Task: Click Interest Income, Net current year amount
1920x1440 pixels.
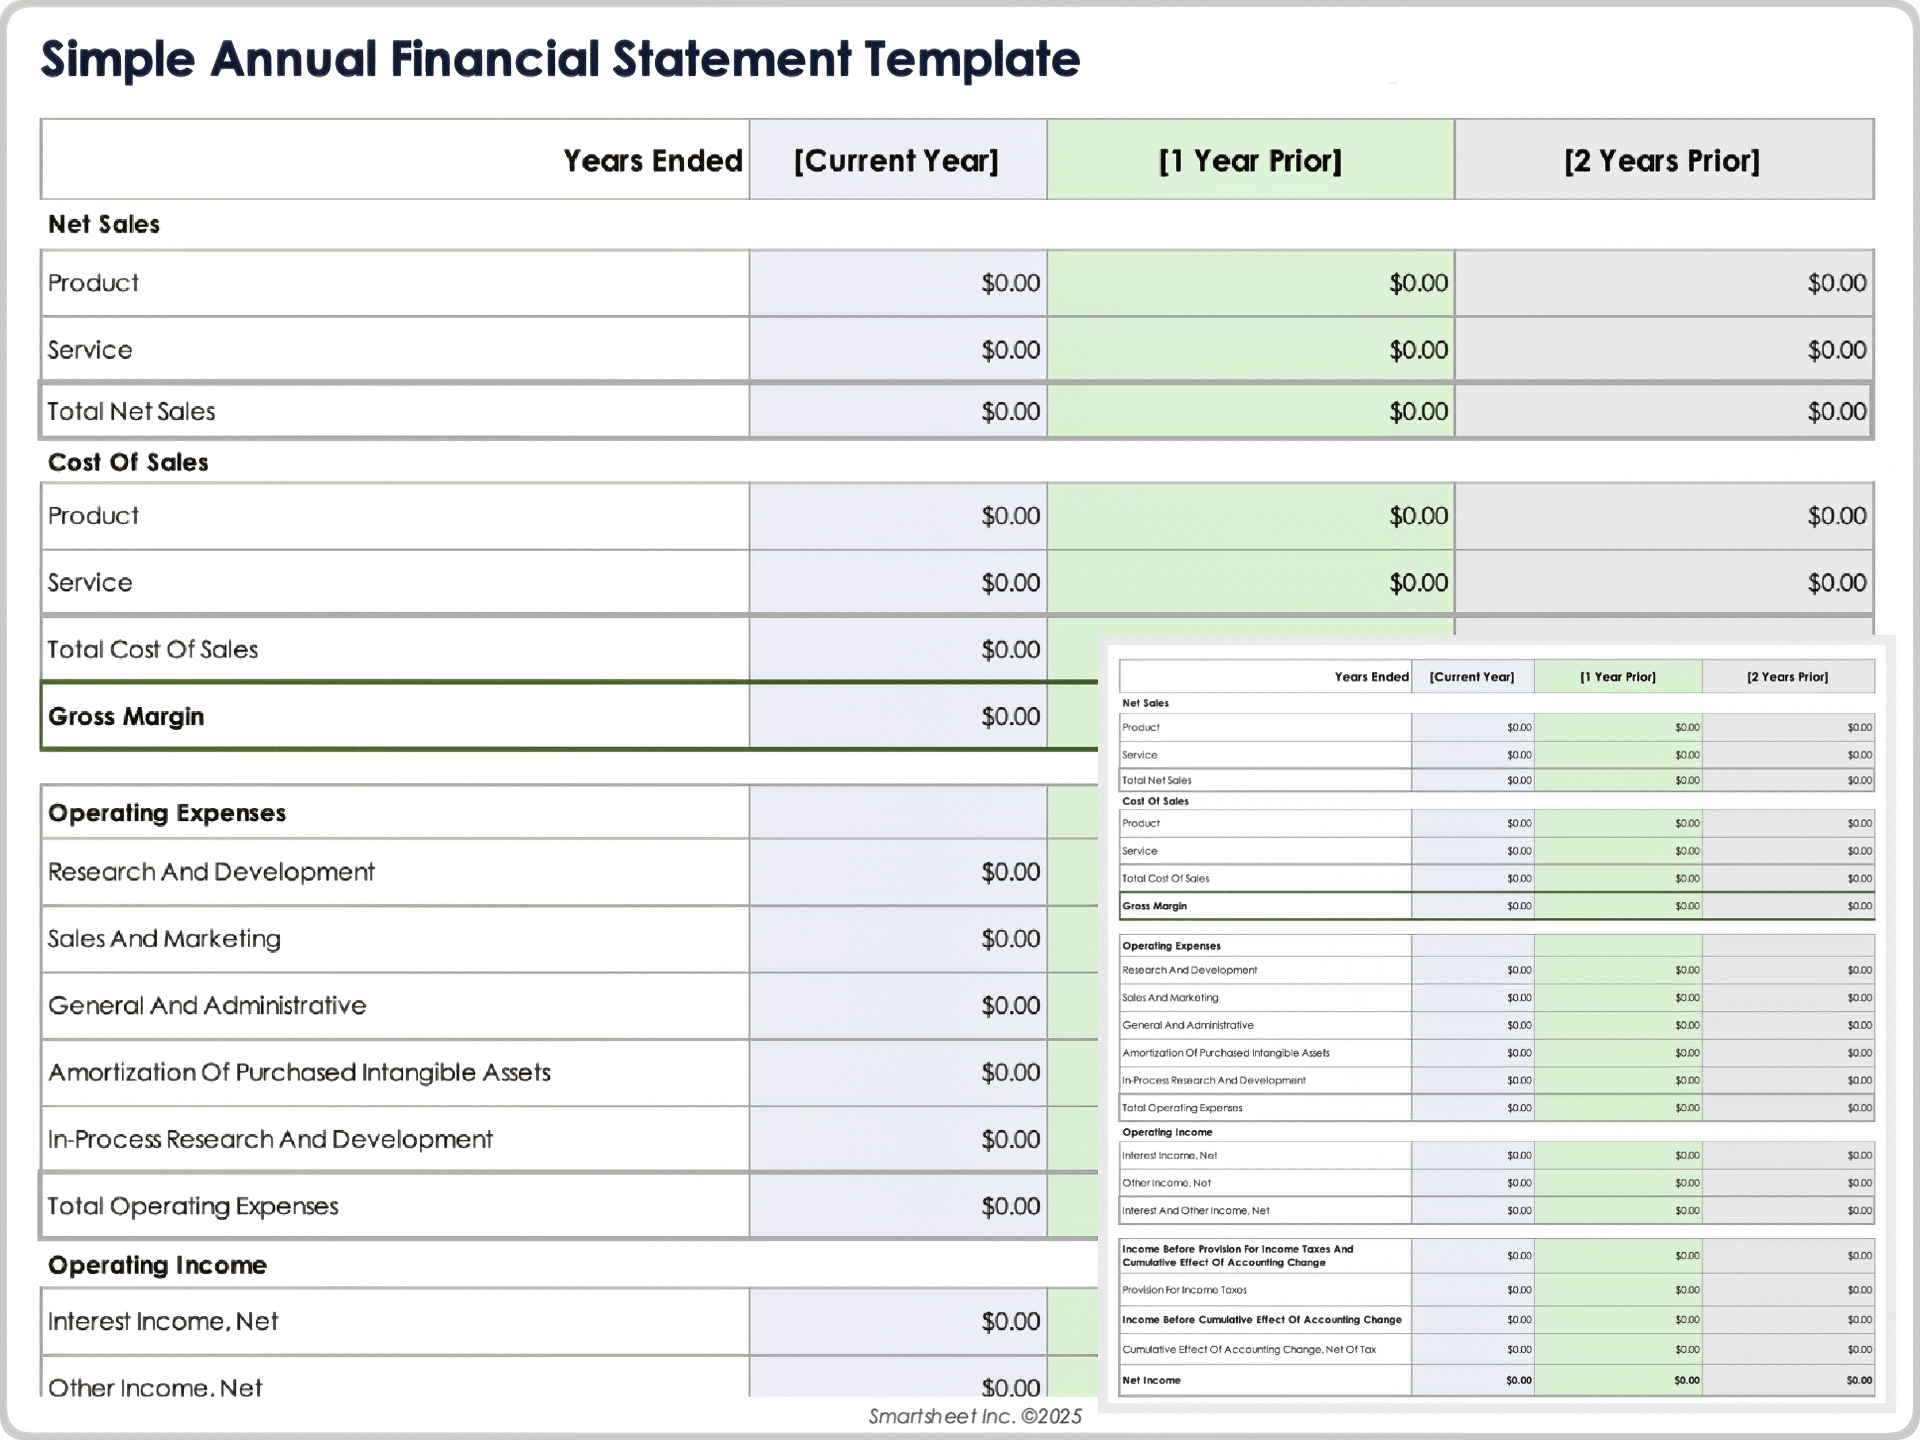Action: tap(898, 1322)
